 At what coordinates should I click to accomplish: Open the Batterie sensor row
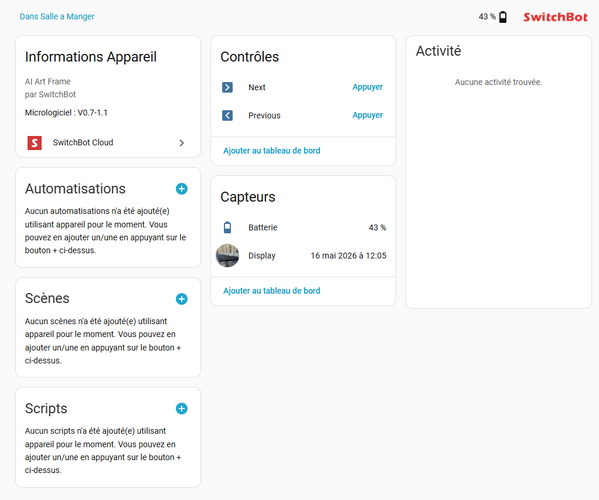pyautogui.click(x=303, y=228)
